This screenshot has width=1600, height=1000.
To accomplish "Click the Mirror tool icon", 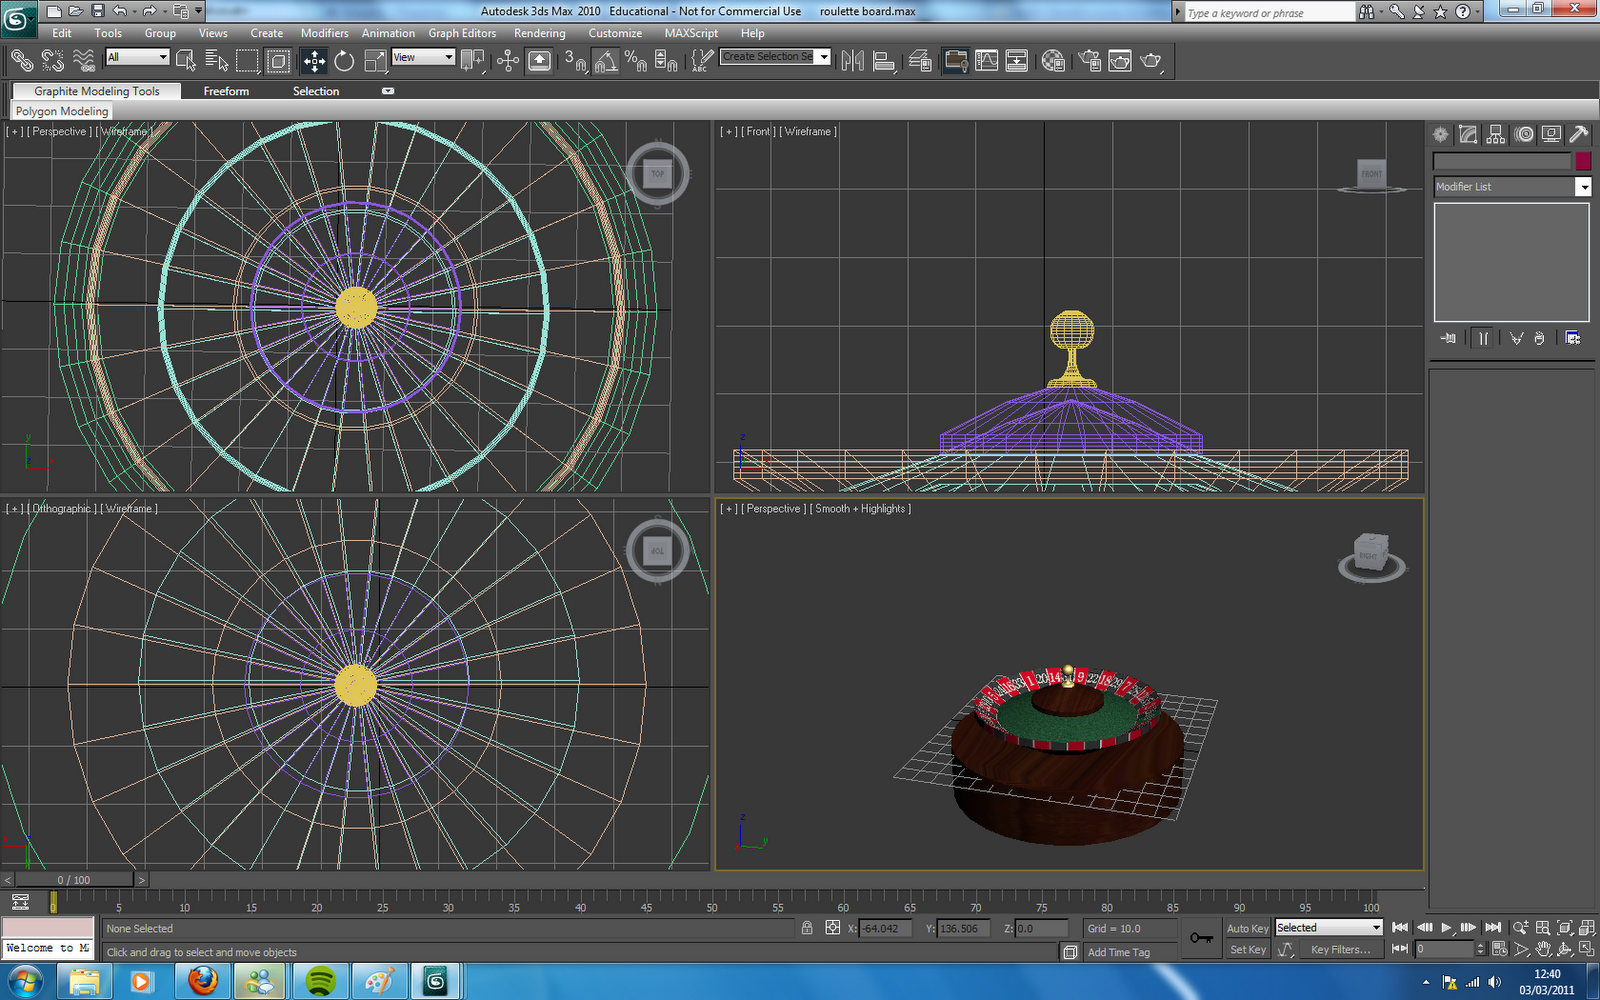I will coord(852,61).
